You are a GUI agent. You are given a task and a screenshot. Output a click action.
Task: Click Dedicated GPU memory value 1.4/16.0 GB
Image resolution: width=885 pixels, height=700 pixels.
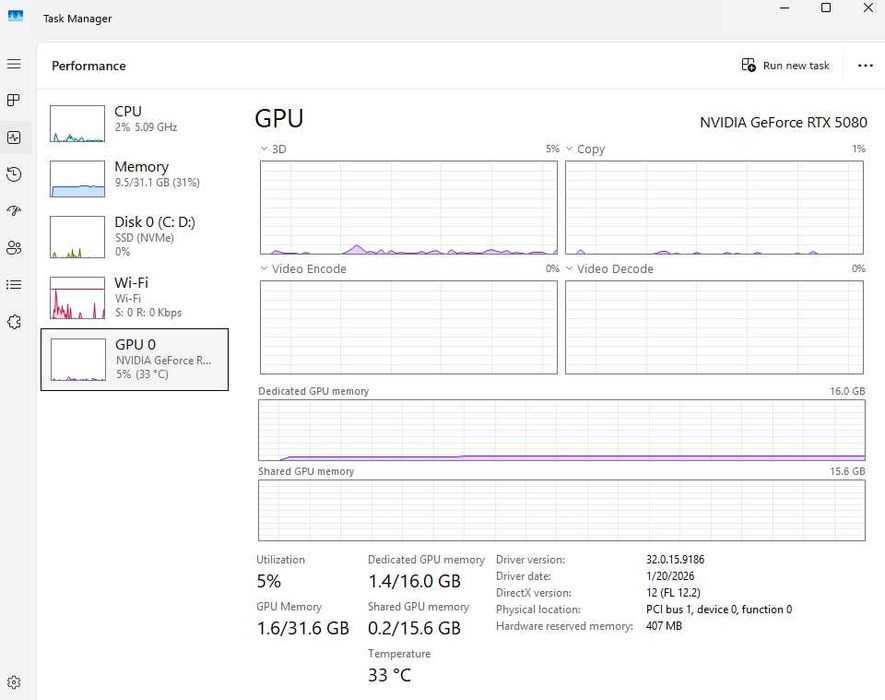click(414, 581)
